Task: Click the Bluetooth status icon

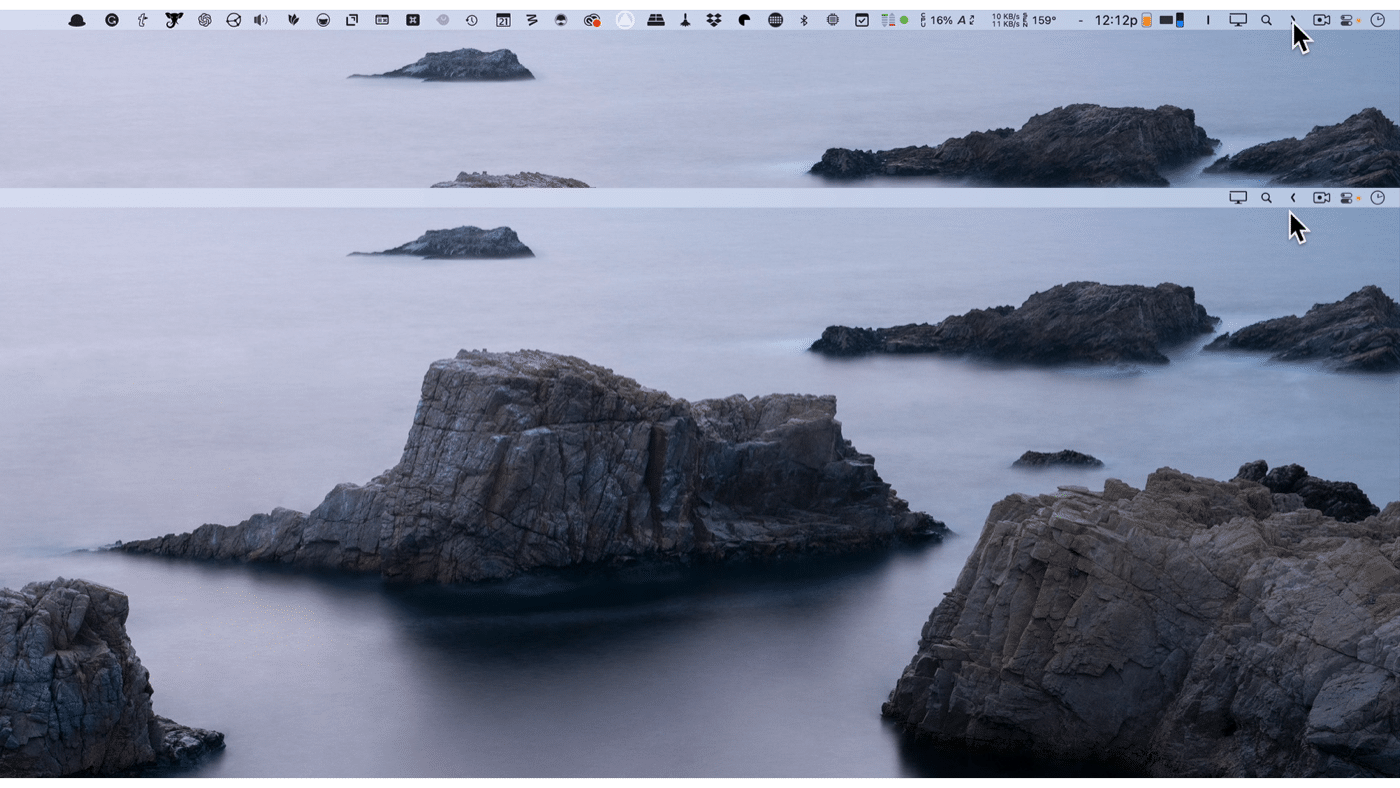Action: coord(804,20)
